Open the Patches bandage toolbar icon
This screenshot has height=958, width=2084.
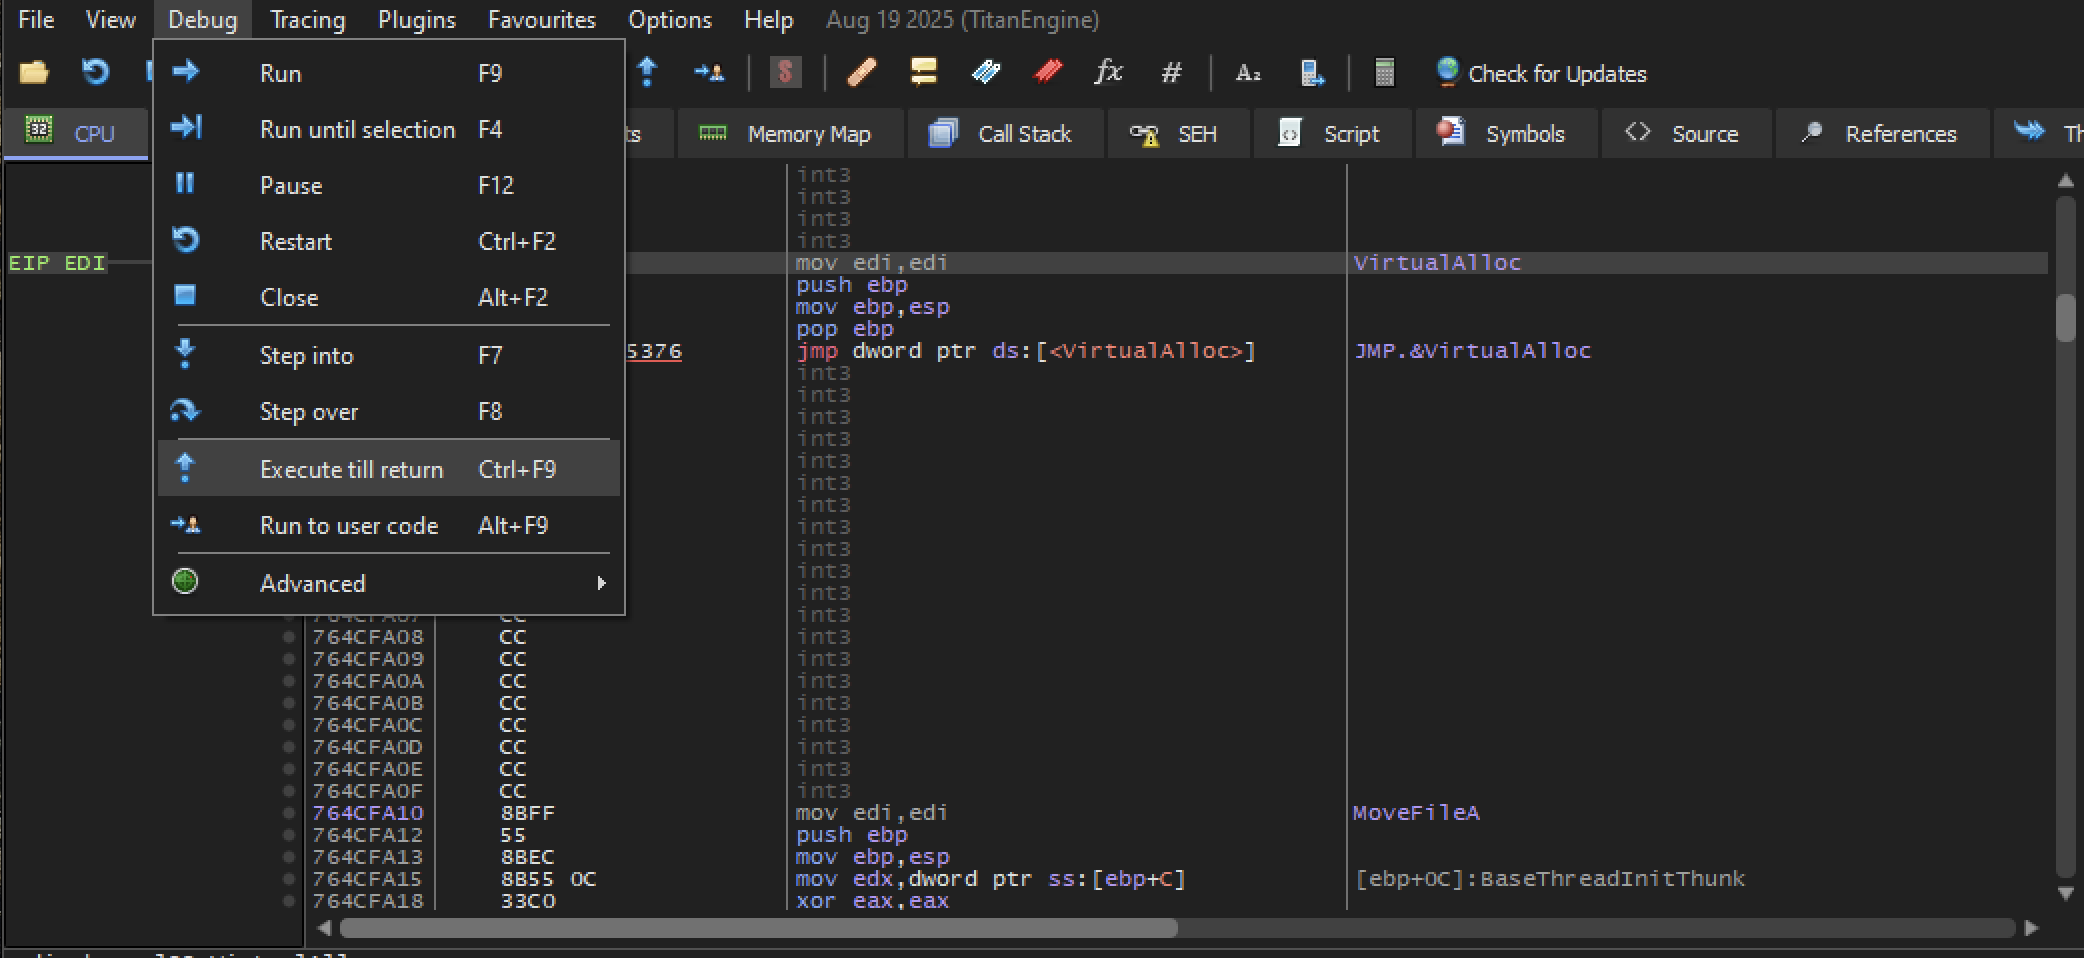point(861,72)
